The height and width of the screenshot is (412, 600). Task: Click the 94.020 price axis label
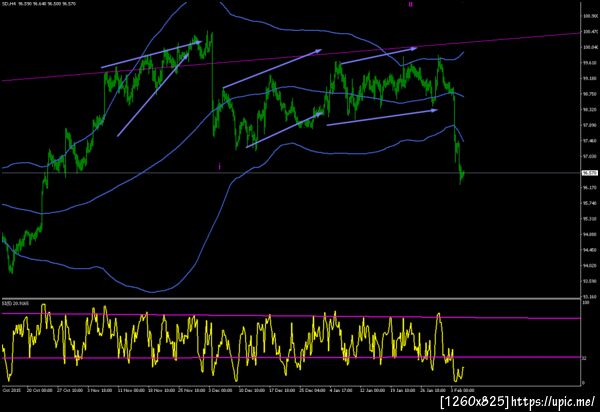pyautogui.click(x=590, y=265)
